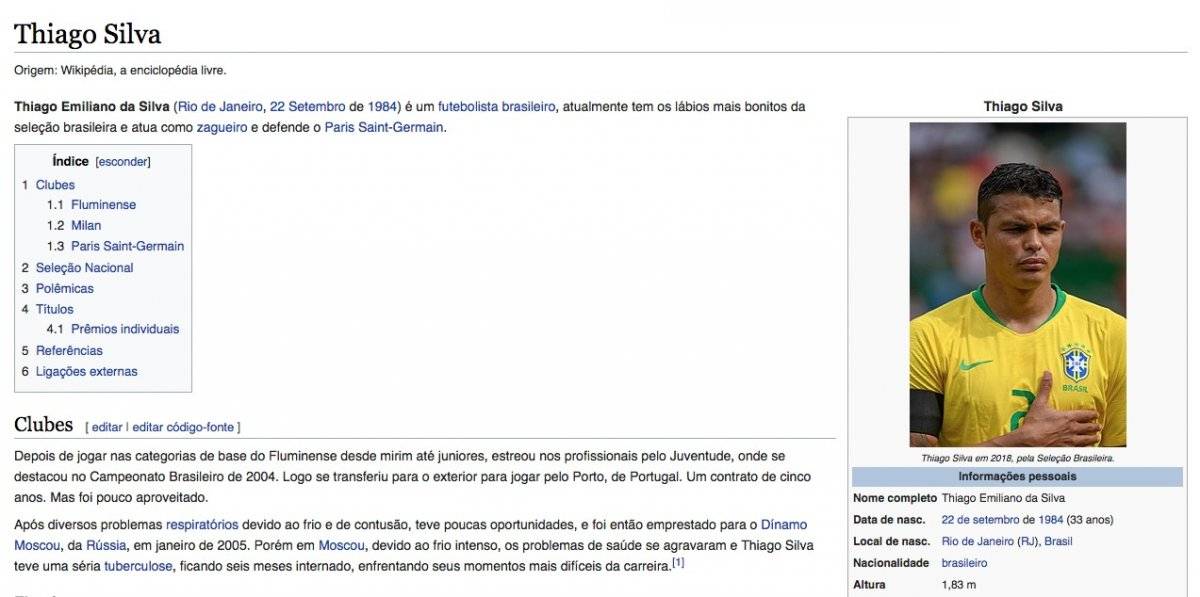Open the Moscou link after 'Porém em'

(342, 546)
